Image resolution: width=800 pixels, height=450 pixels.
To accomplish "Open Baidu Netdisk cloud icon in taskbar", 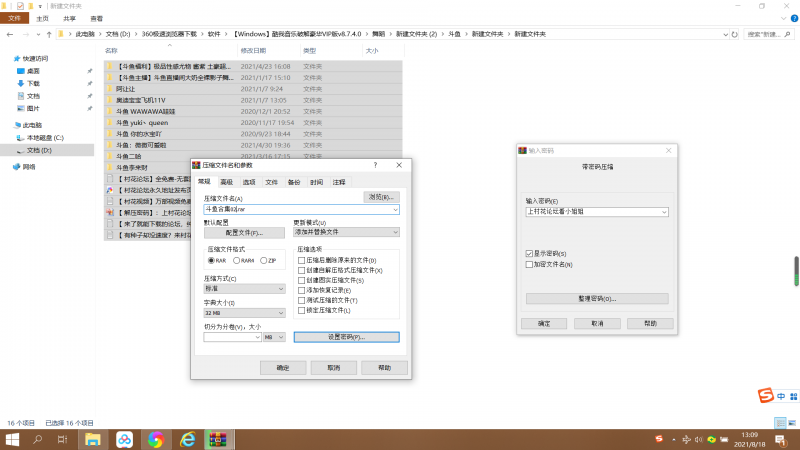I will pyautogui.click(x=124, y=439).
